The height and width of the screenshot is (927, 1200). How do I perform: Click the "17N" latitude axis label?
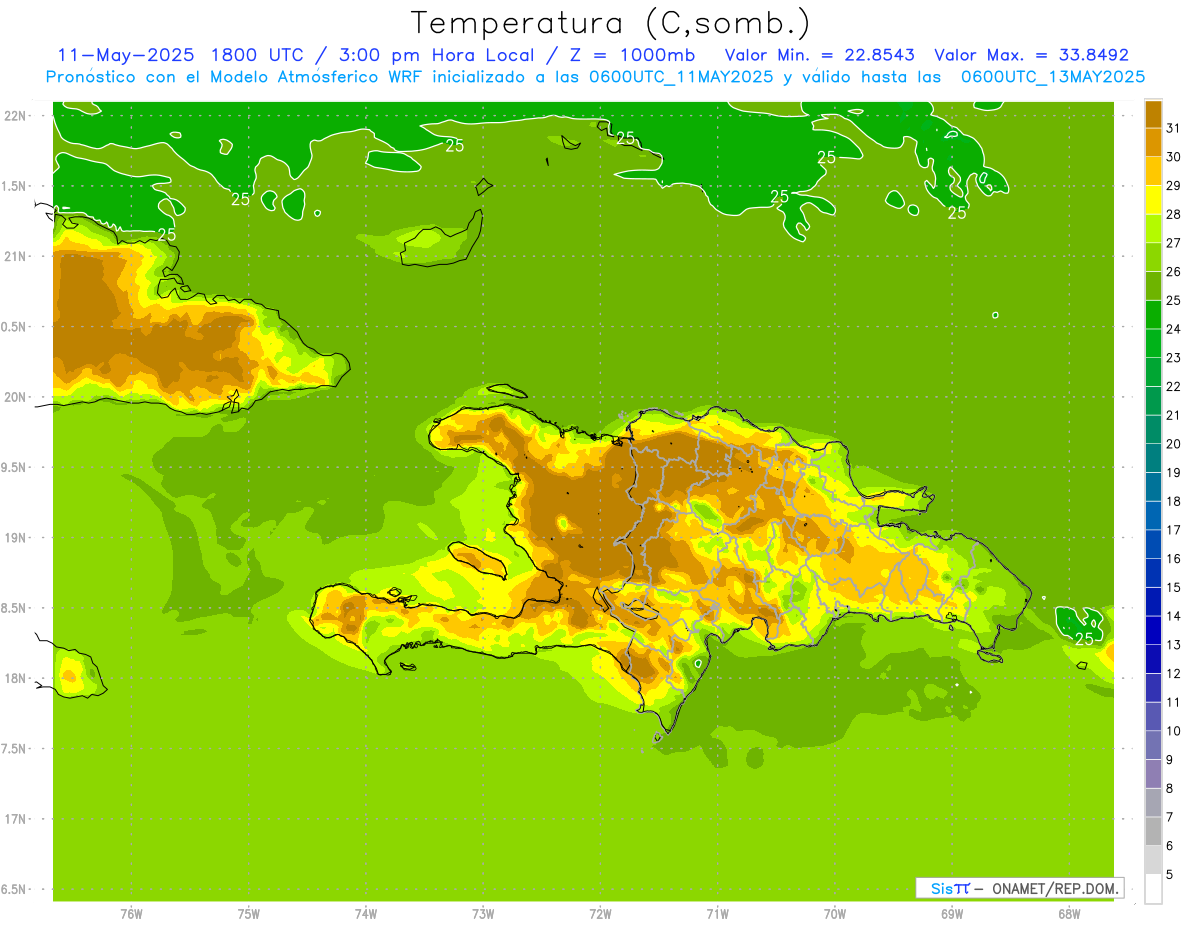click(16, 819)
